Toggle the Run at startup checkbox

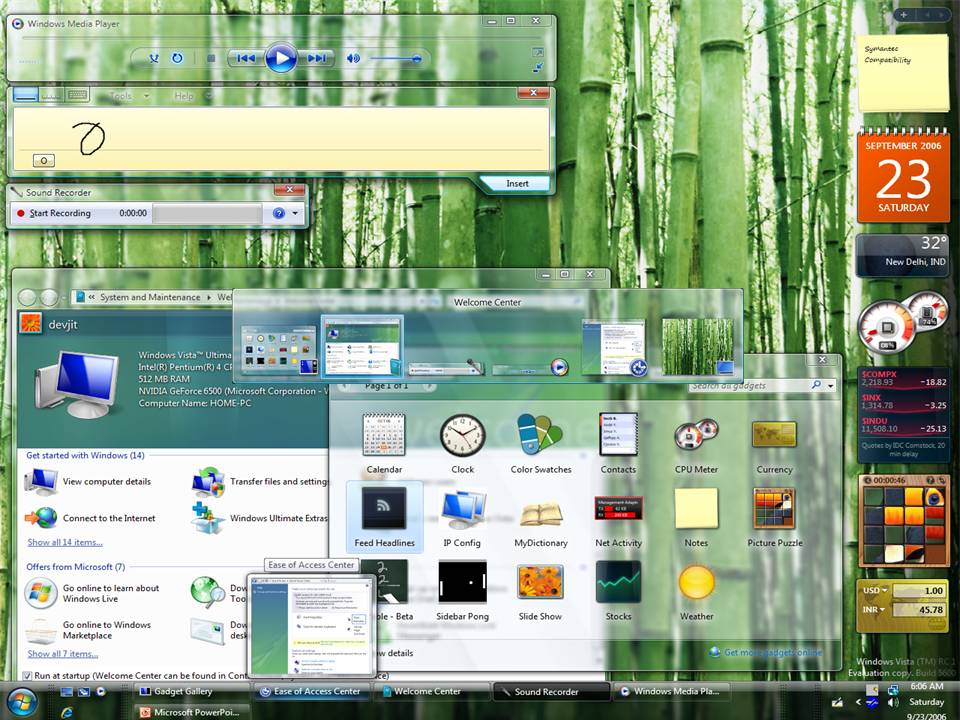[x=27, y=675]
